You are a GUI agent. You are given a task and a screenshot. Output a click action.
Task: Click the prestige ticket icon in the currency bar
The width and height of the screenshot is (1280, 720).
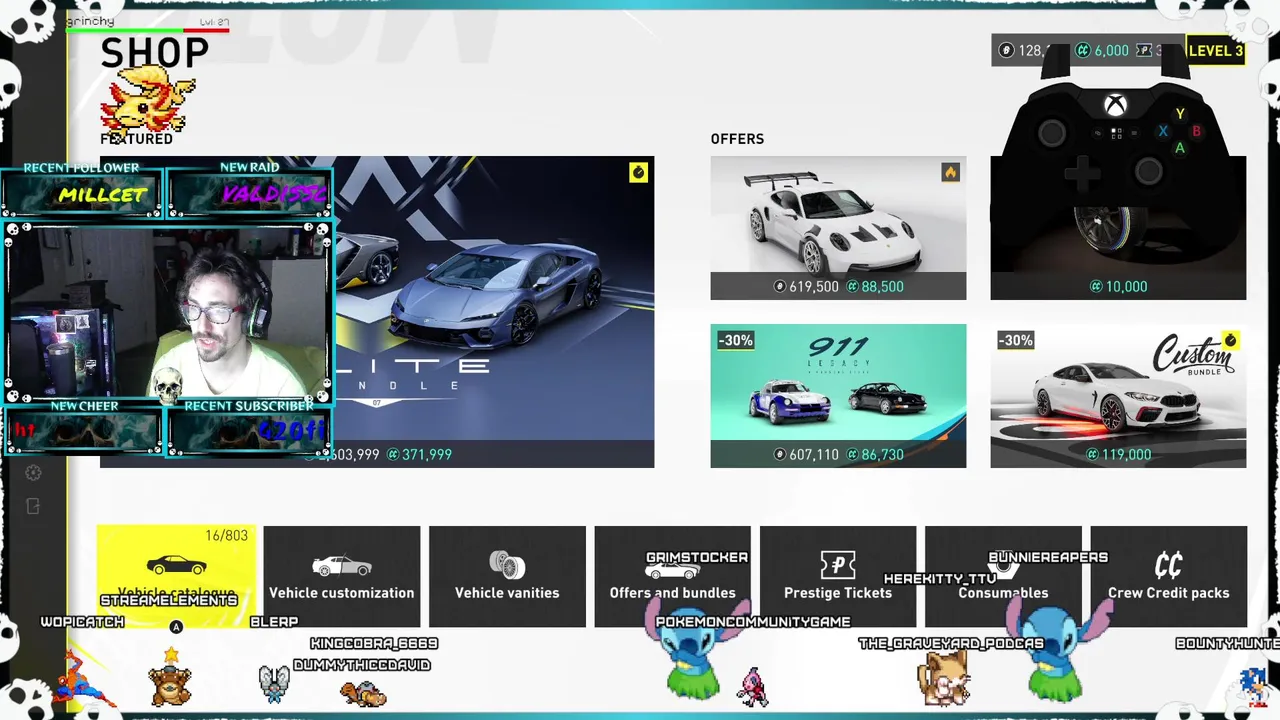1145,51
